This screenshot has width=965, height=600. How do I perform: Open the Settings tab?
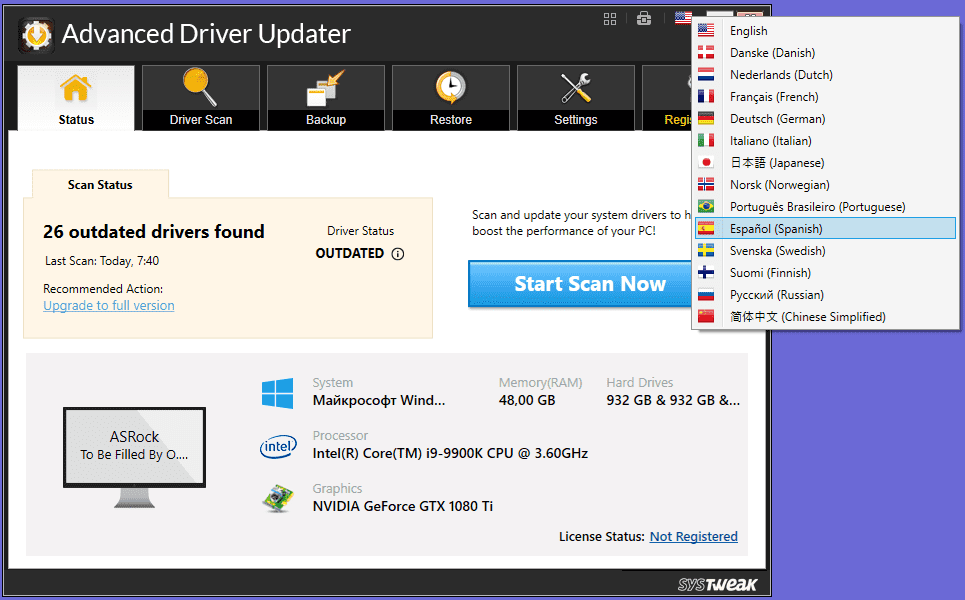click(575, 98)
